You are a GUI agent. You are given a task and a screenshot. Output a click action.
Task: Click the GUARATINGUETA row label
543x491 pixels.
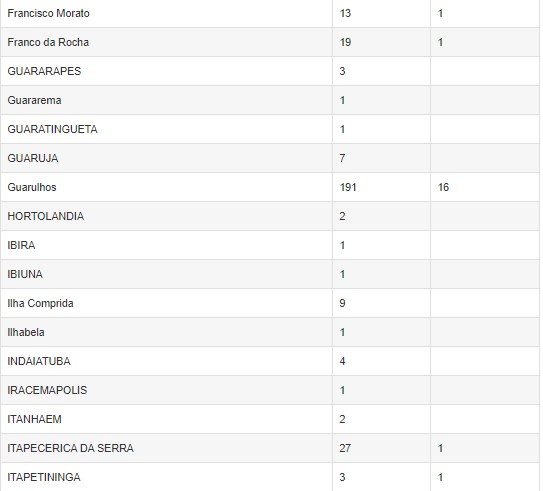(52, 130)
